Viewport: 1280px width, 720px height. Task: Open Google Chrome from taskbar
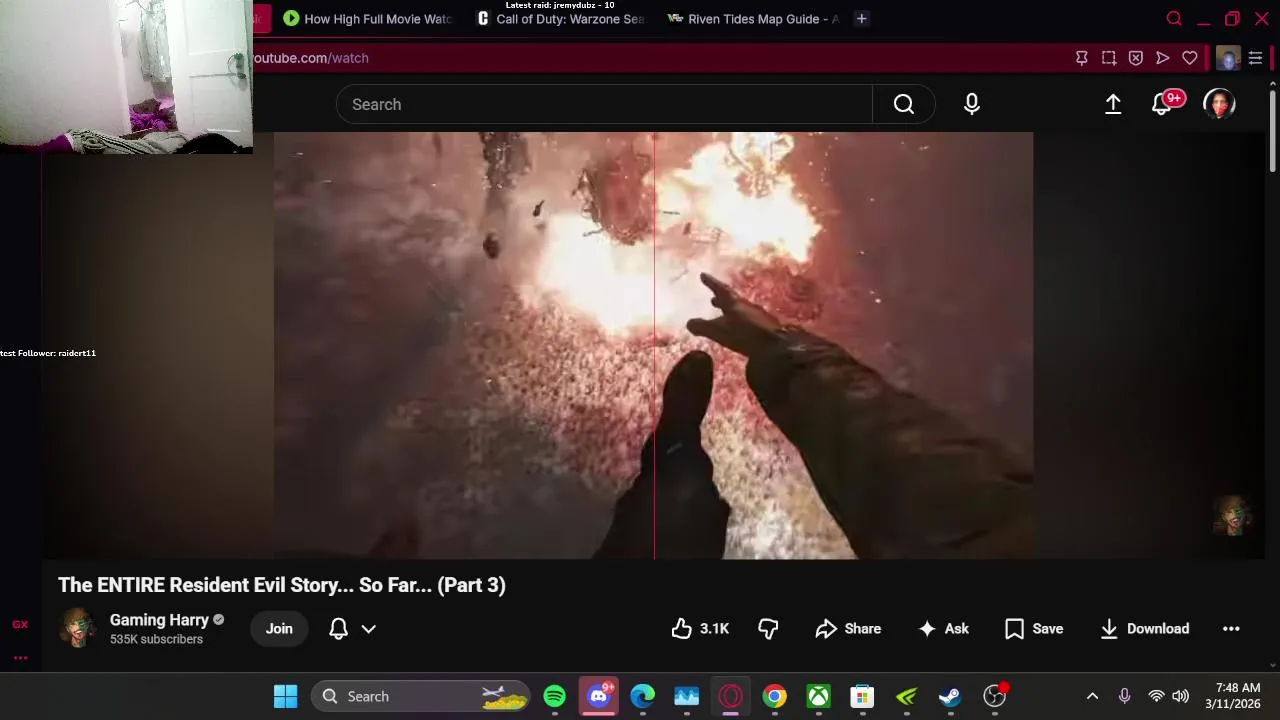click(775, 696)
